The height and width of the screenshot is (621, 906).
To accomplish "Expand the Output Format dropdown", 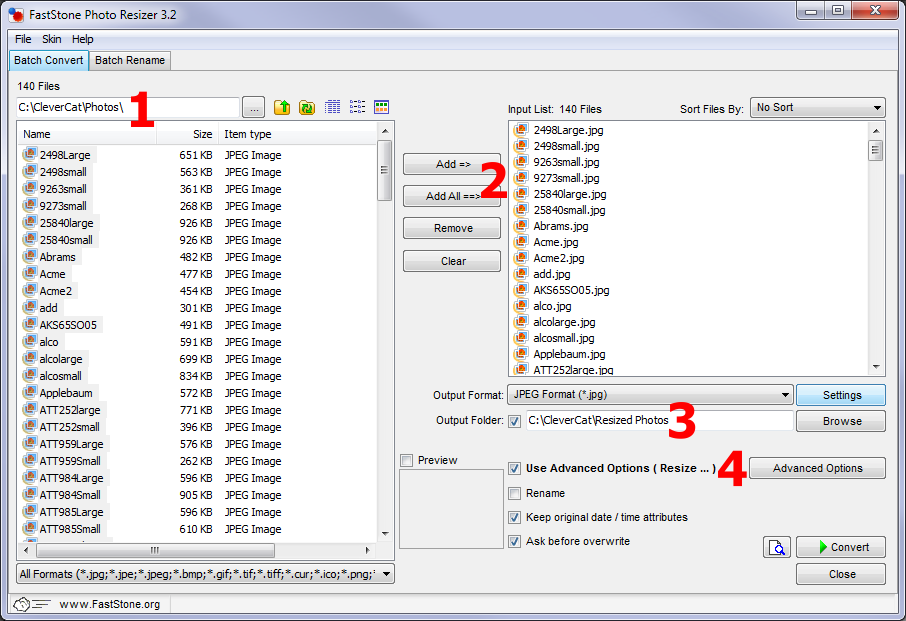I will pyautogui.click(x=650, y=395).
